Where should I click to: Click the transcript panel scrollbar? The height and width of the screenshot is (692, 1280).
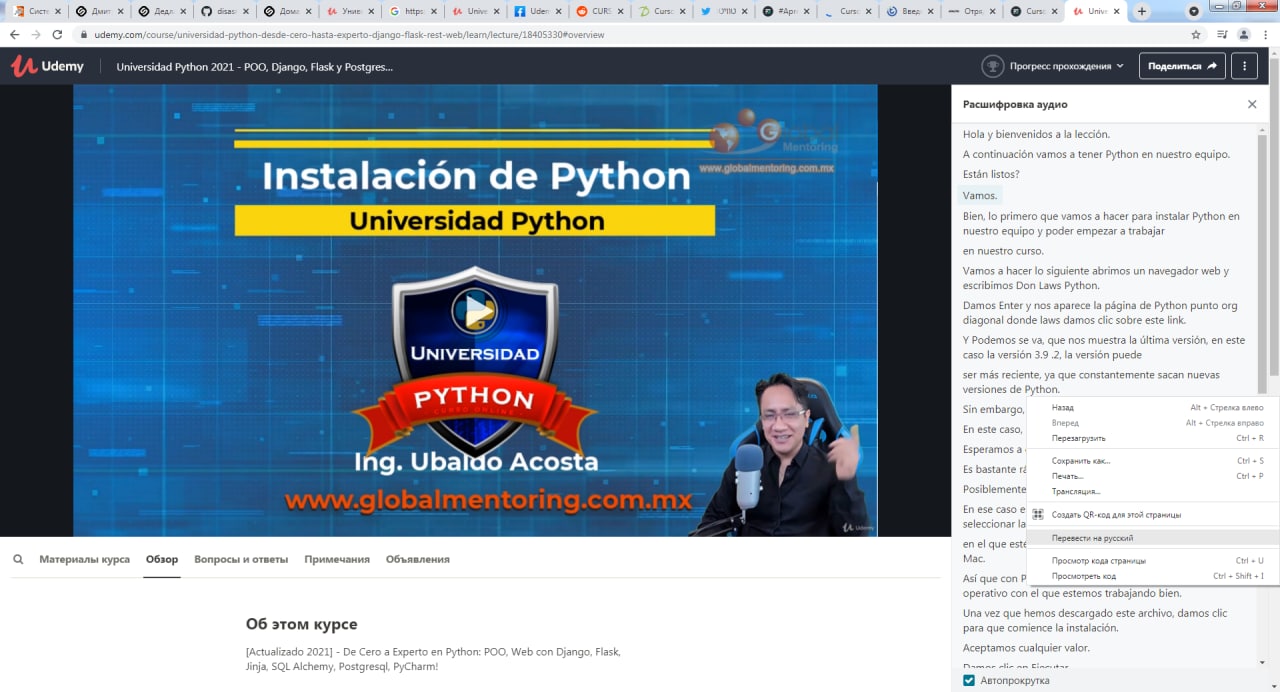coord(1262,260)
